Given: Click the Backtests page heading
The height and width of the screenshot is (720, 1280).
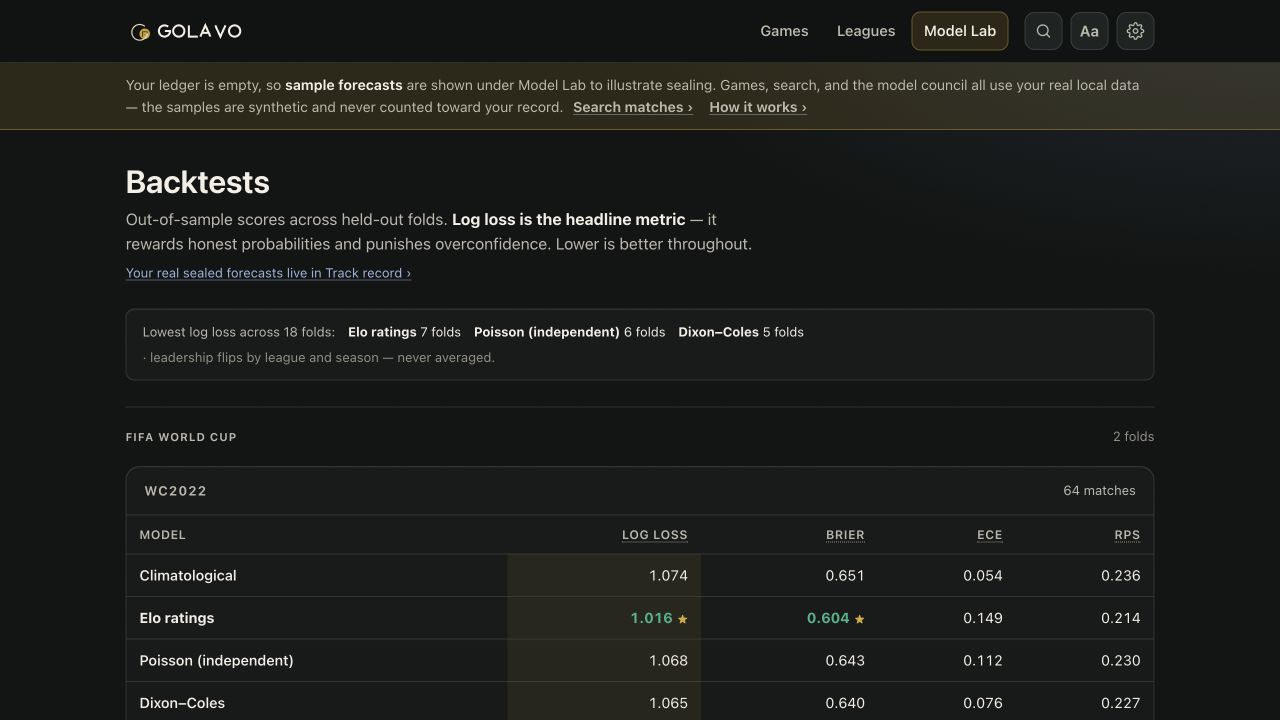Looking at the screenshot, I should click(x=198, y=182).
